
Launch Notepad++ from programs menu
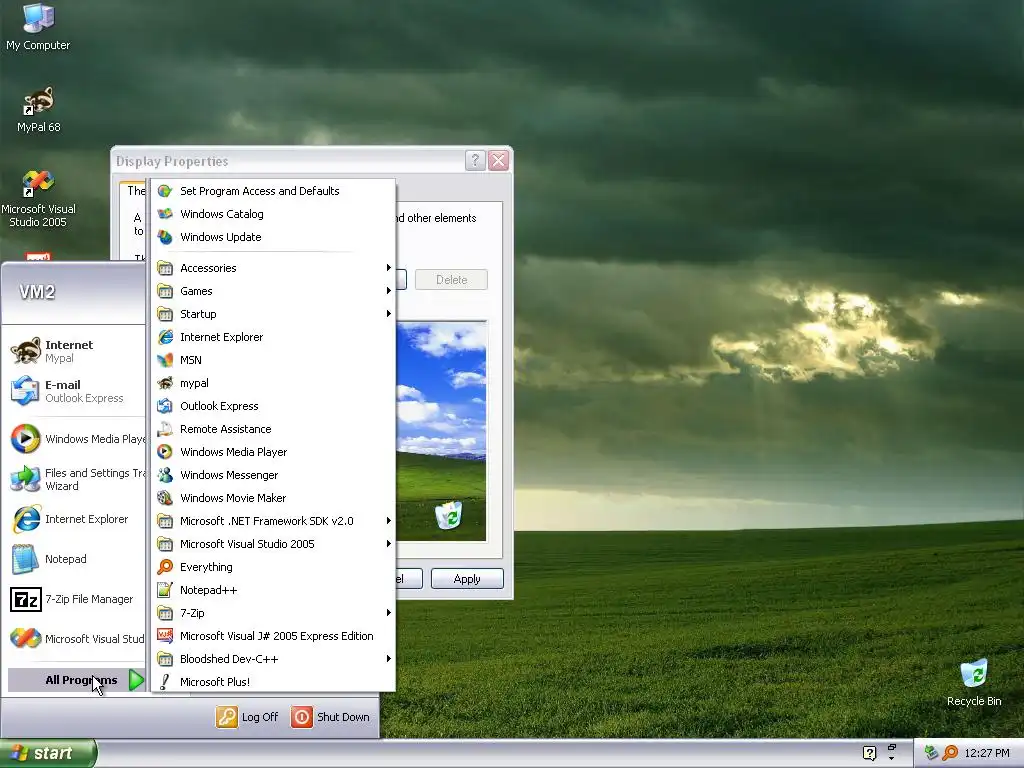tap(273, 590)
